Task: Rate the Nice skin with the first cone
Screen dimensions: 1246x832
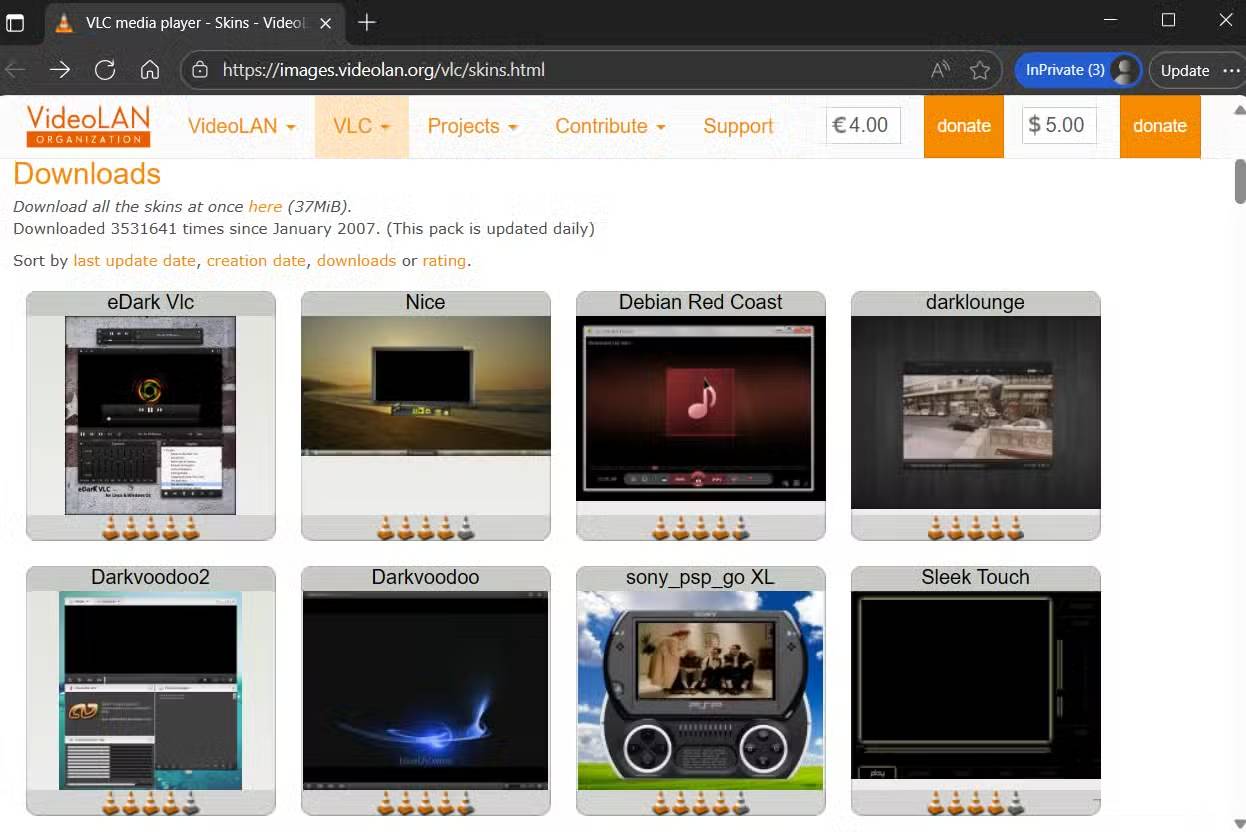Action: (384, 528)
